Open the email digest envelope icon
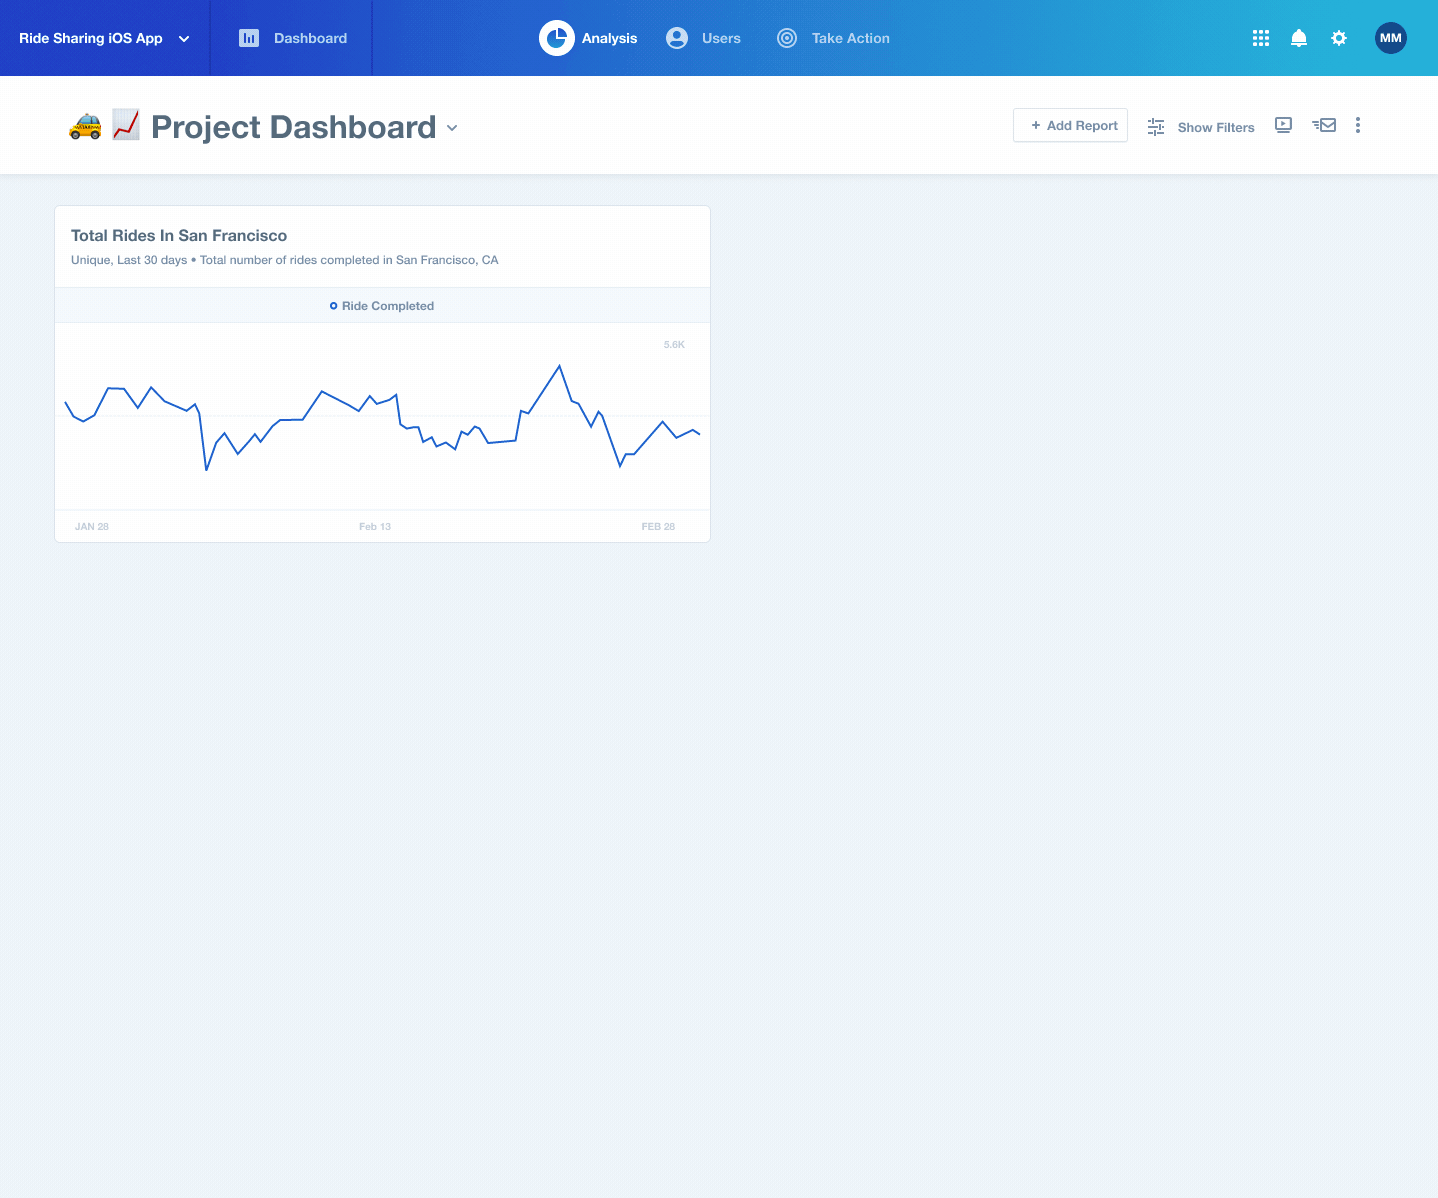The height and width of the screenshot is (1198, 1438). click(1324, 125)
